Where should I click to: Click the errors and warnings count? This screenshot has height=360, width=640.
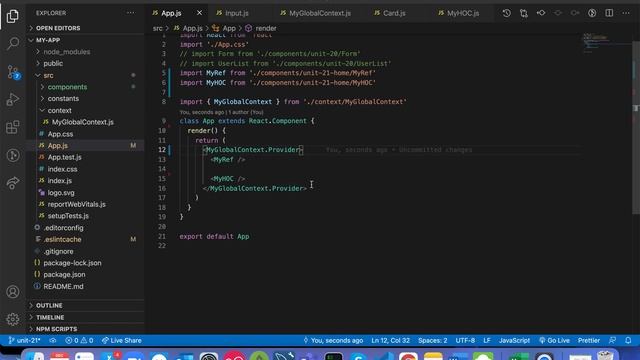coord(79,340)
